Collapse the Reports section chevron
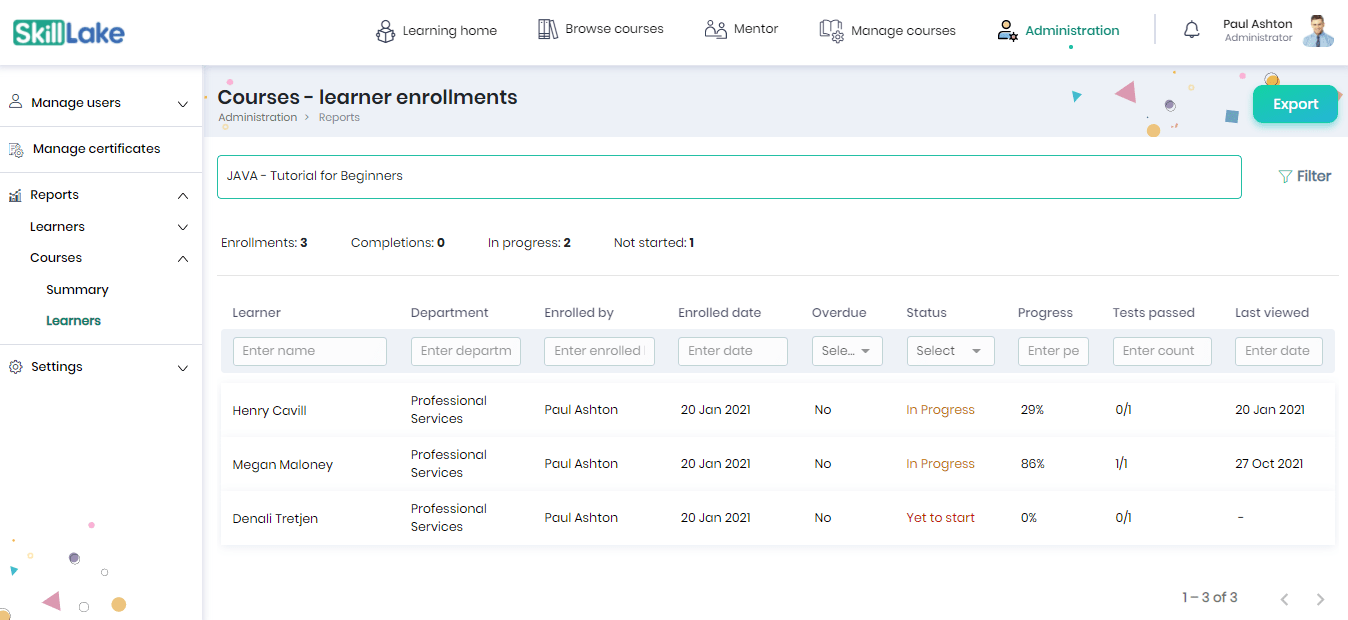The width and height of the screenshot is (1348, 620). coord(183,196)
